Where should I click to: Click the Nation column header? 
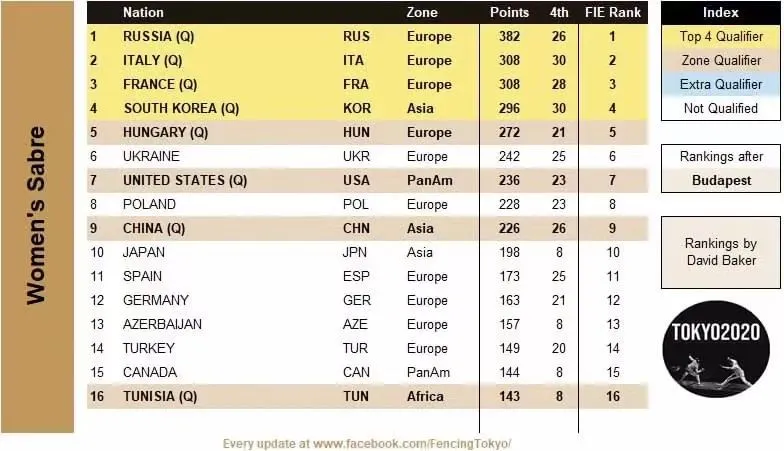tap(143, 12)
